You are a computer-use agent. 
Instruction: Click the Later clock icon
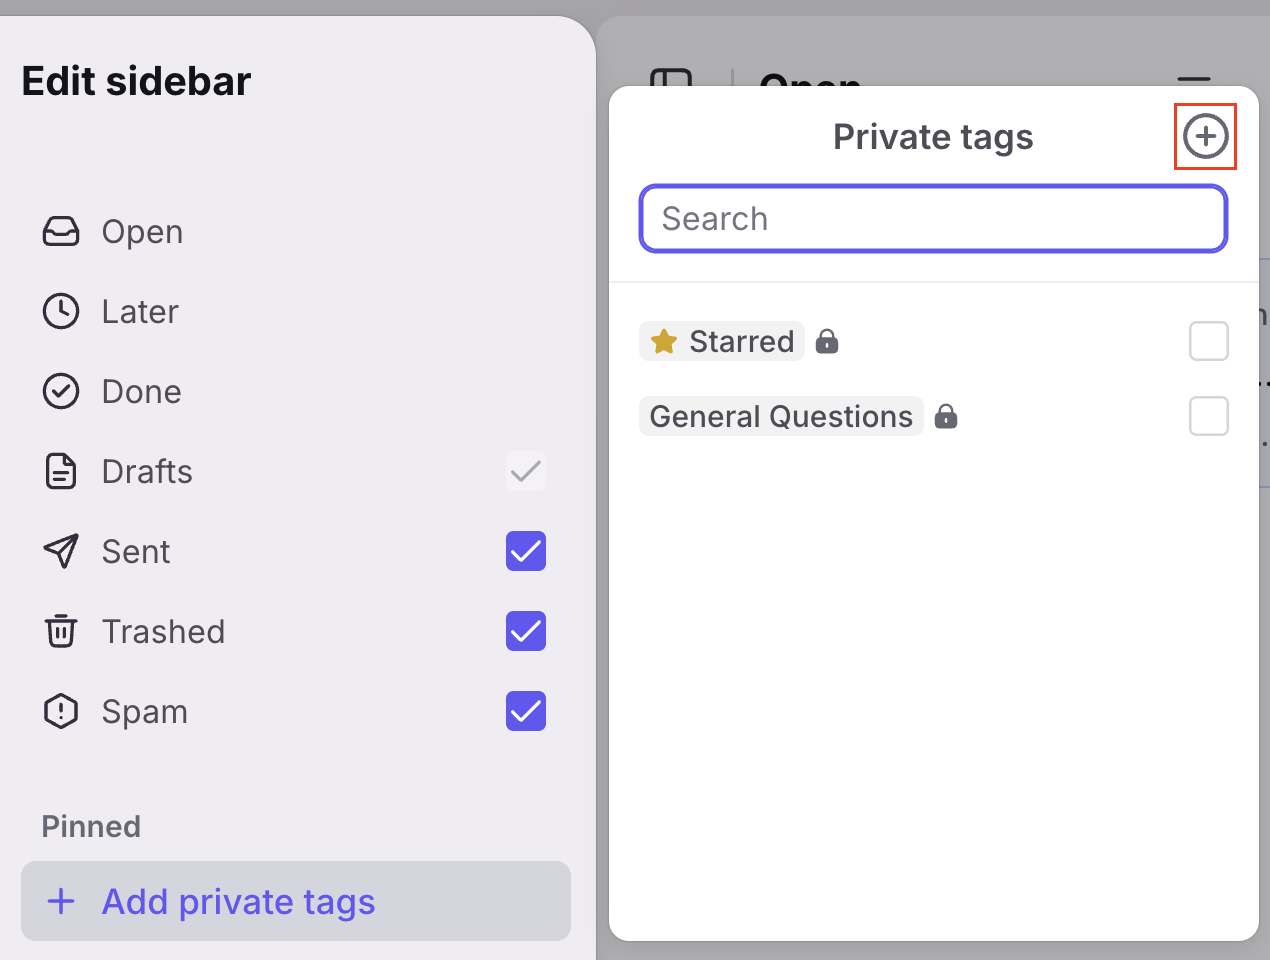(x=61, y=311)
